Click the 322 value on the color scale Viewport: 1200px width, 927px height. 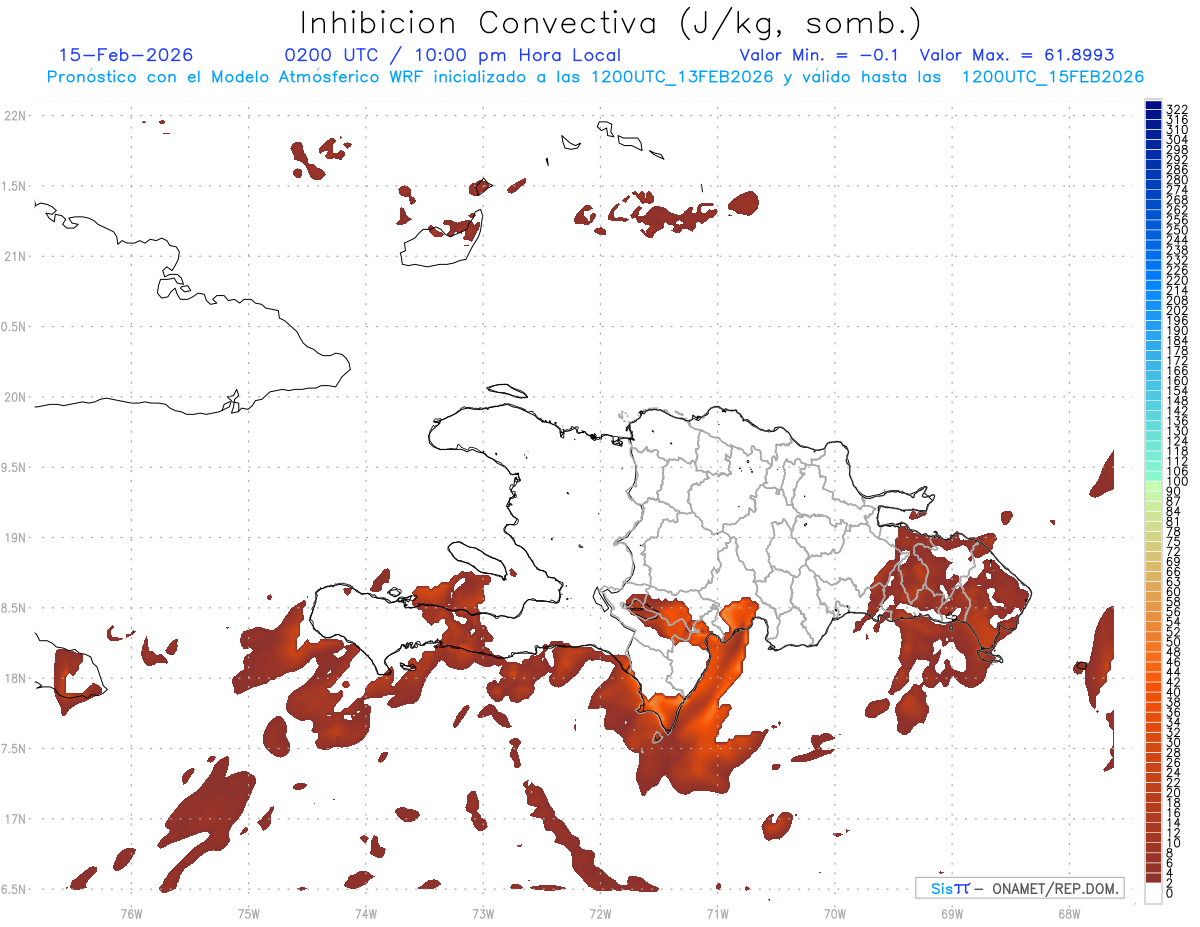[1176, 109]
